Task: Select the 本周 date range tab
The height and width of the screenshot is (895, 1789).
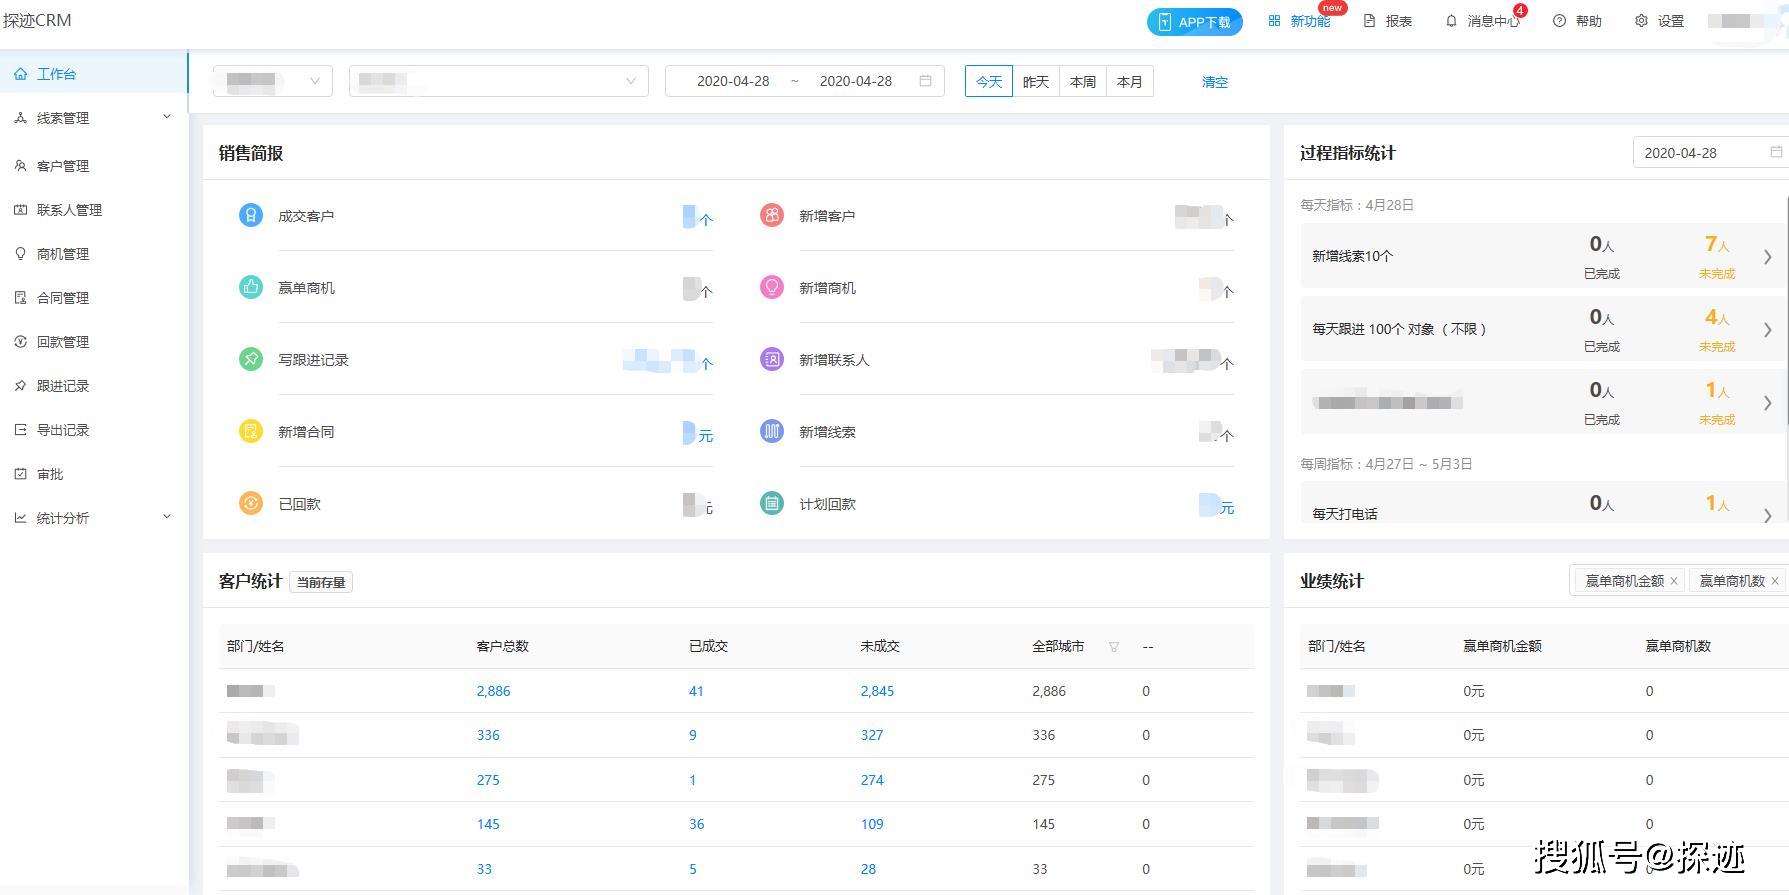Action: 1083,81
